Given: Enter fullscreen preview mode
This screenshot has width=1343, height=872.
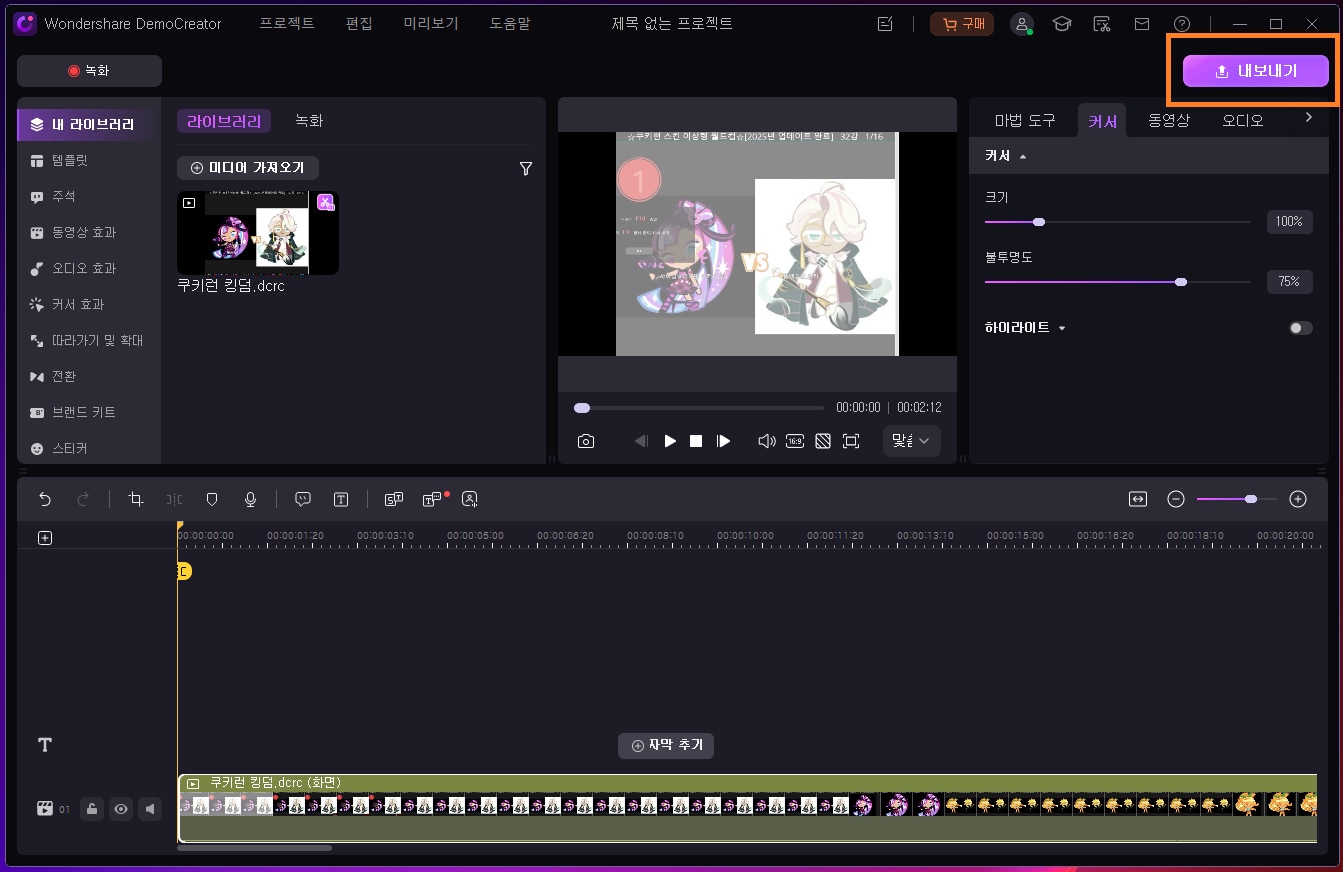Looking at the screenshot, I should [x=851, y=441].
